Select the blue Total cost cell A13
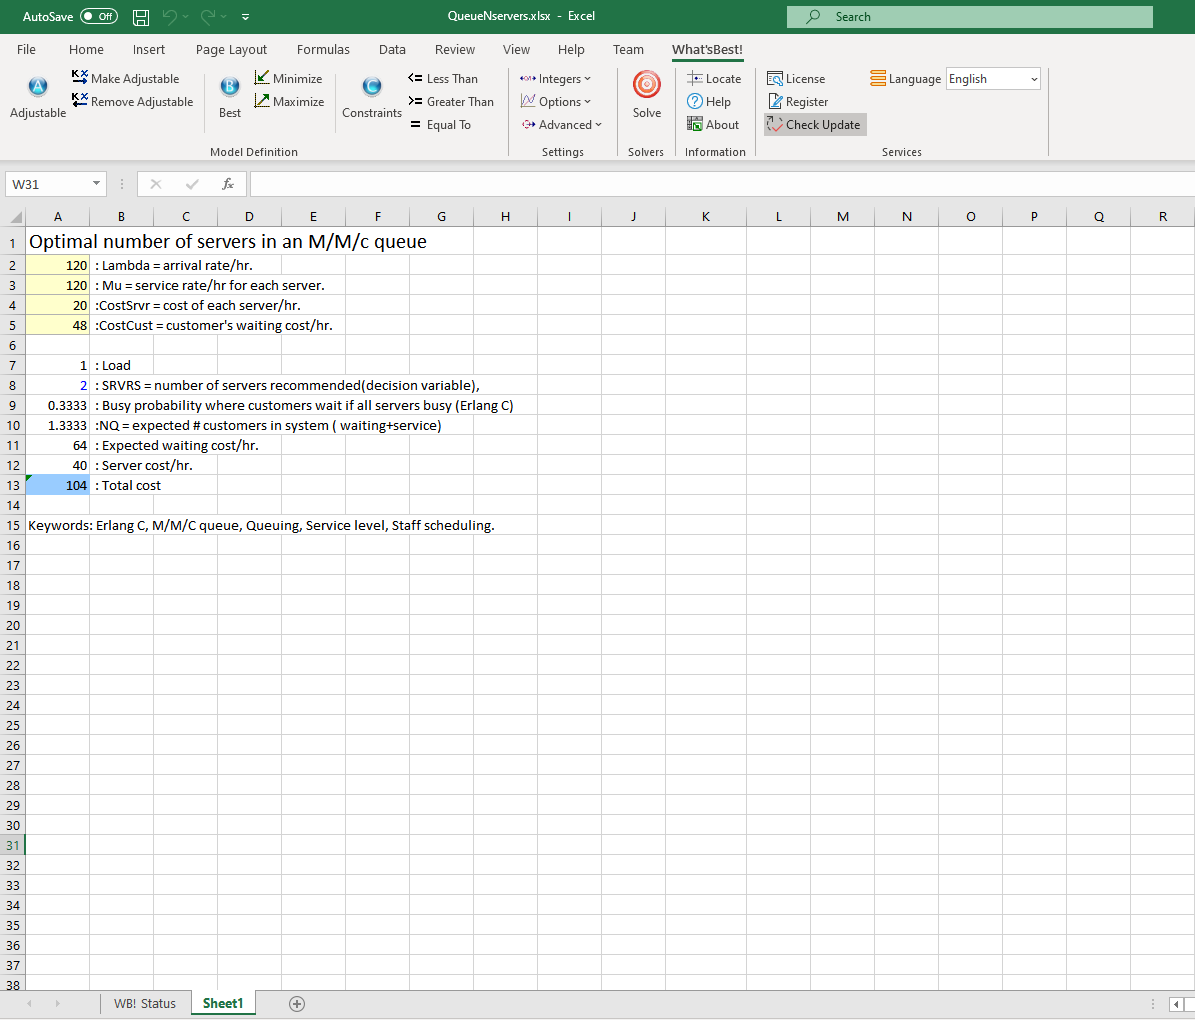The width and height of the screenshot is (1195, 1020). point(58,485)
